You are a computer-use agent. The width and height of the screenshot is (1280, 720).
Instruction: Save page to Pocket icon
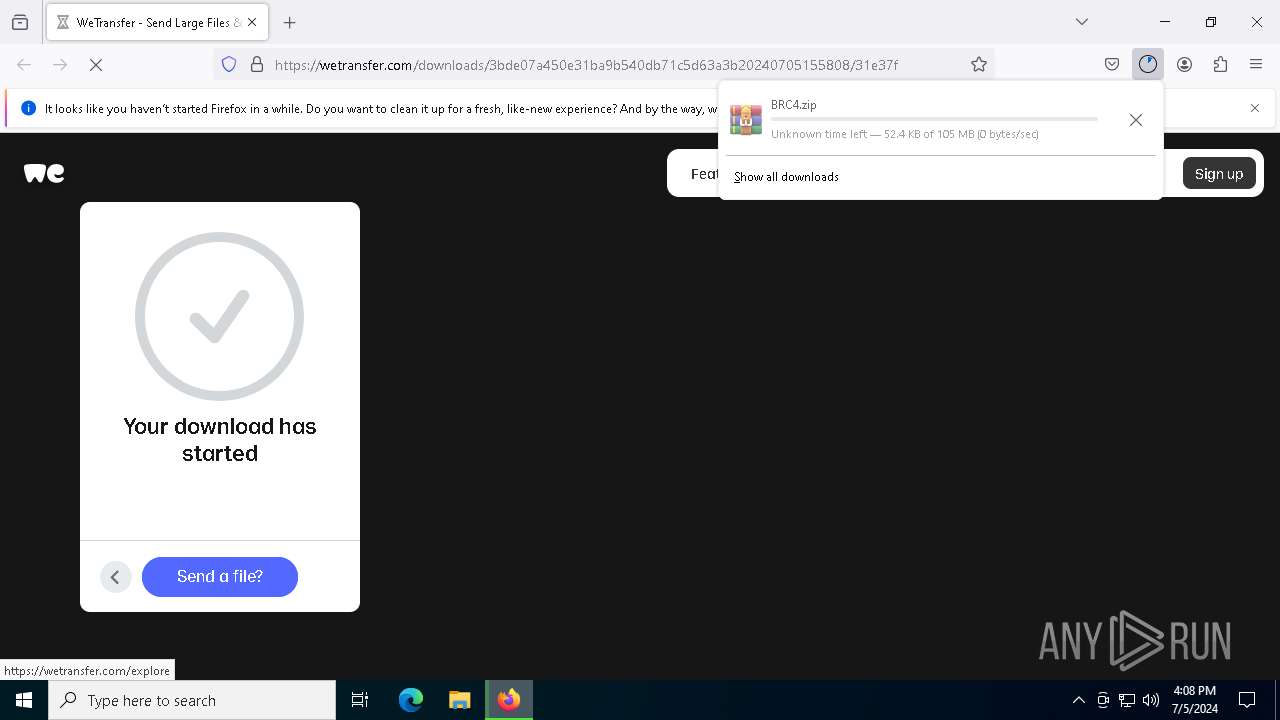(x=1112, y=64)
